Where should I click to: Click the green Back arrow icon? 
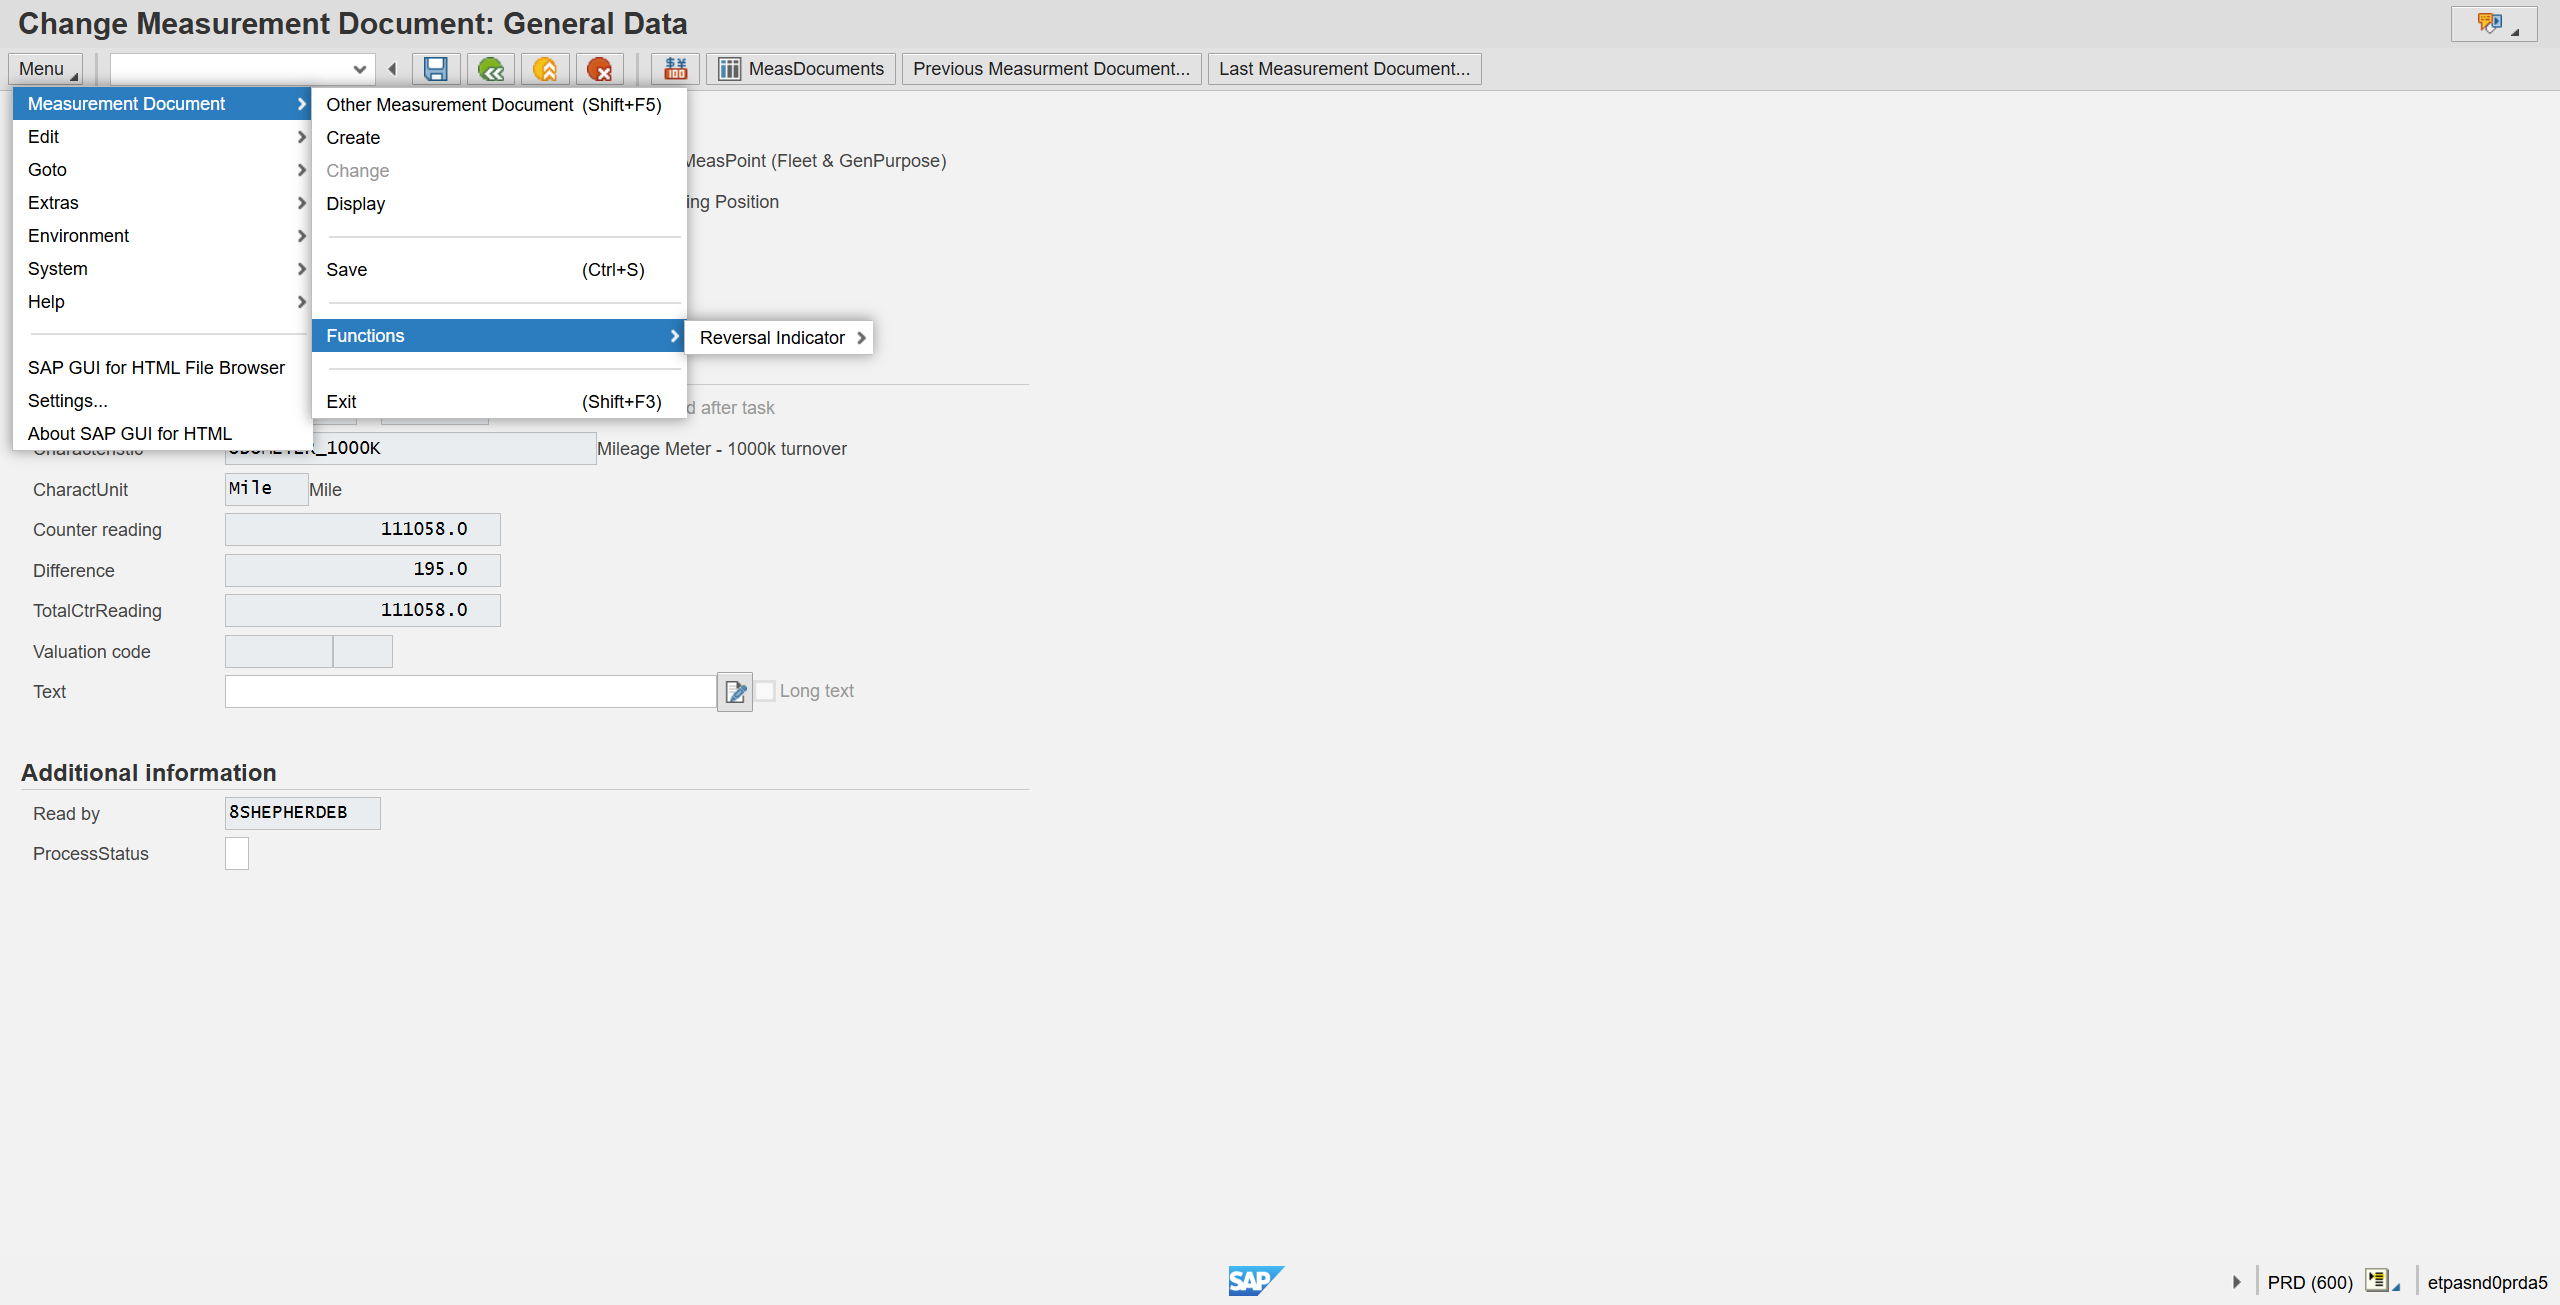tap(490, 69)
